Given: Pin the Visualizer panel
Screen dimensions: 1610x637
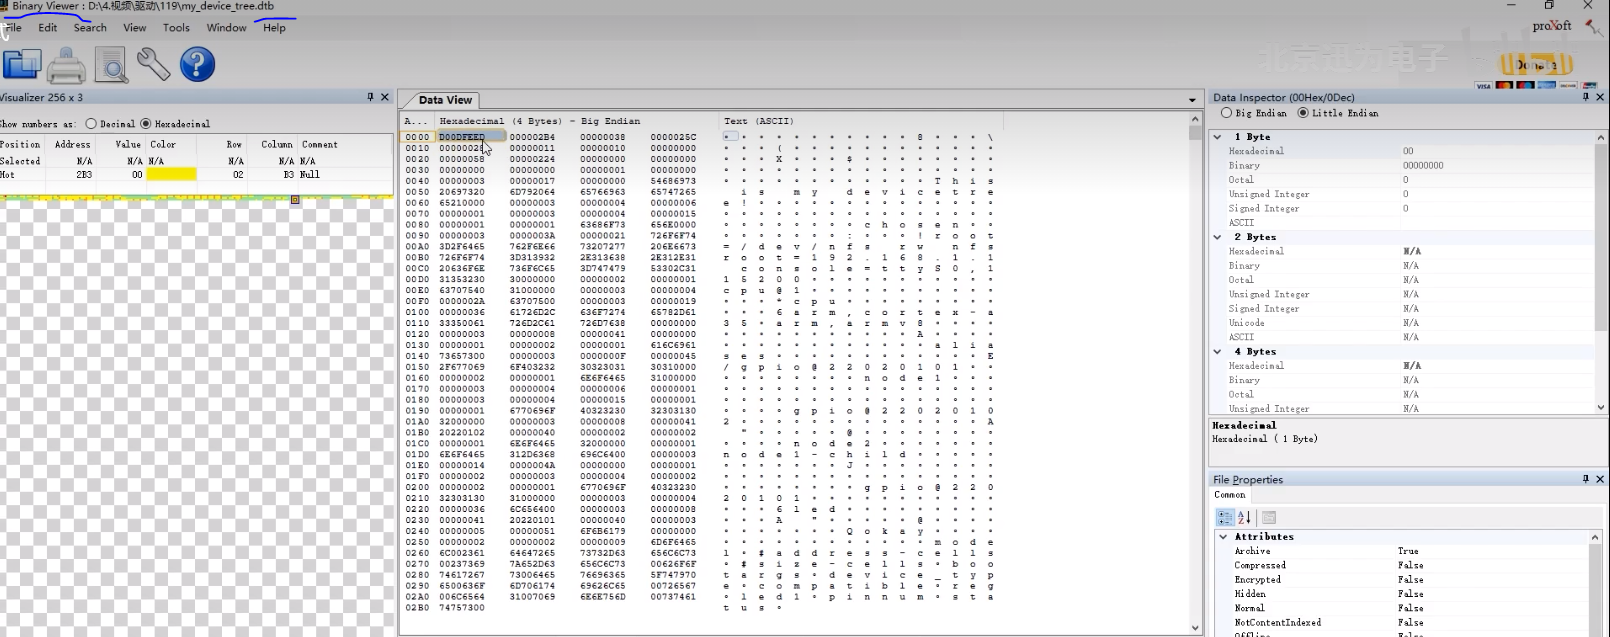Looking at the screenshot, I should click(370, 97).
